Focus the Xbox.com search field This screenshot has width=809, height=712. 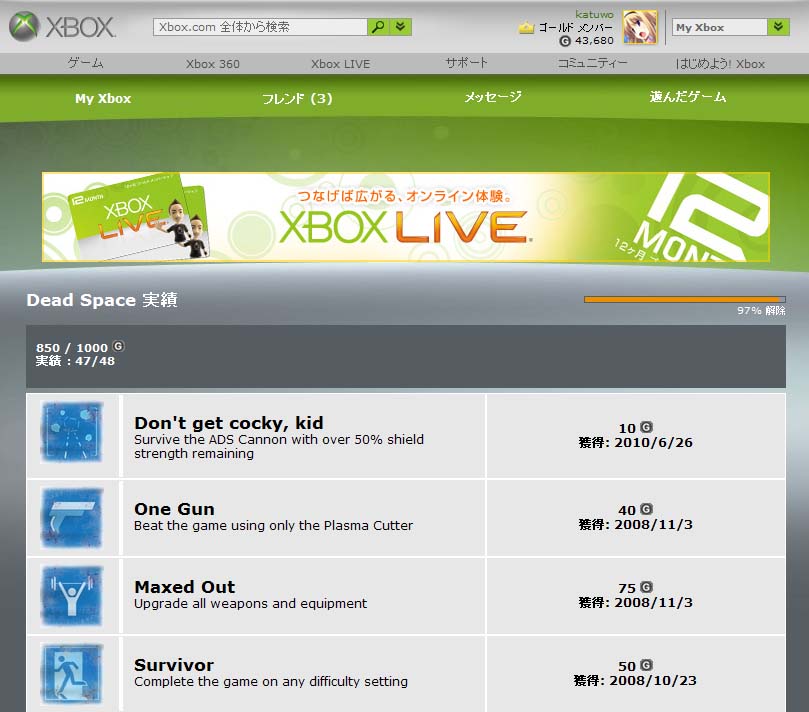[260, 27]
